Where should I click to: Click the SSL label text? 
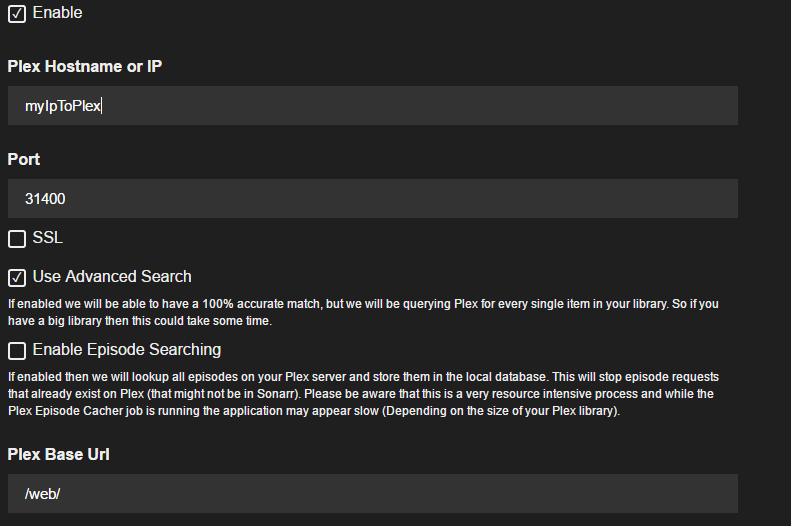click(x=47, y=238)
